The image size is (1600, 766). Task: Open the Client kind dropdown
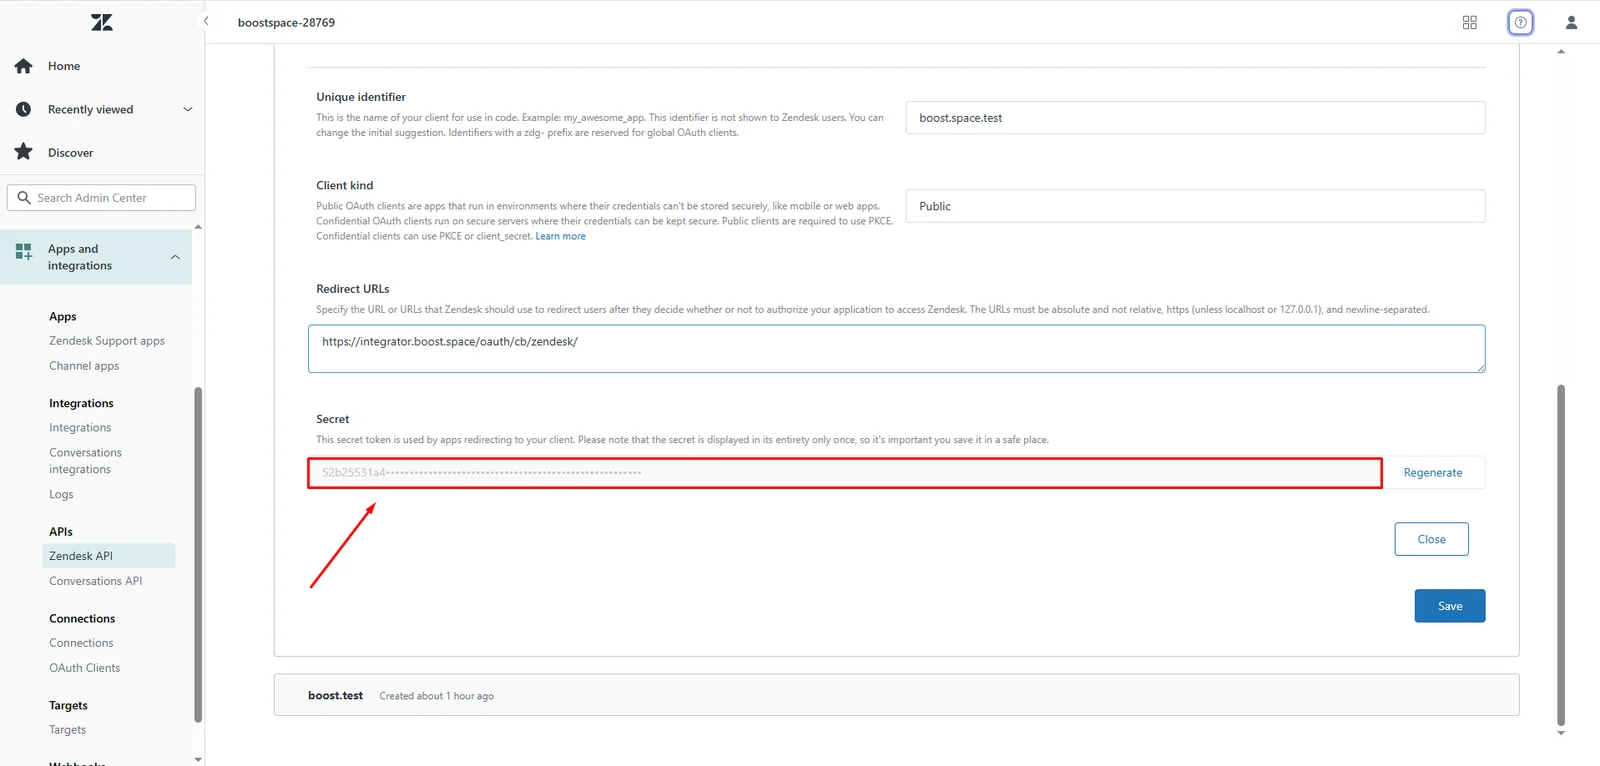click(1195, 206)
